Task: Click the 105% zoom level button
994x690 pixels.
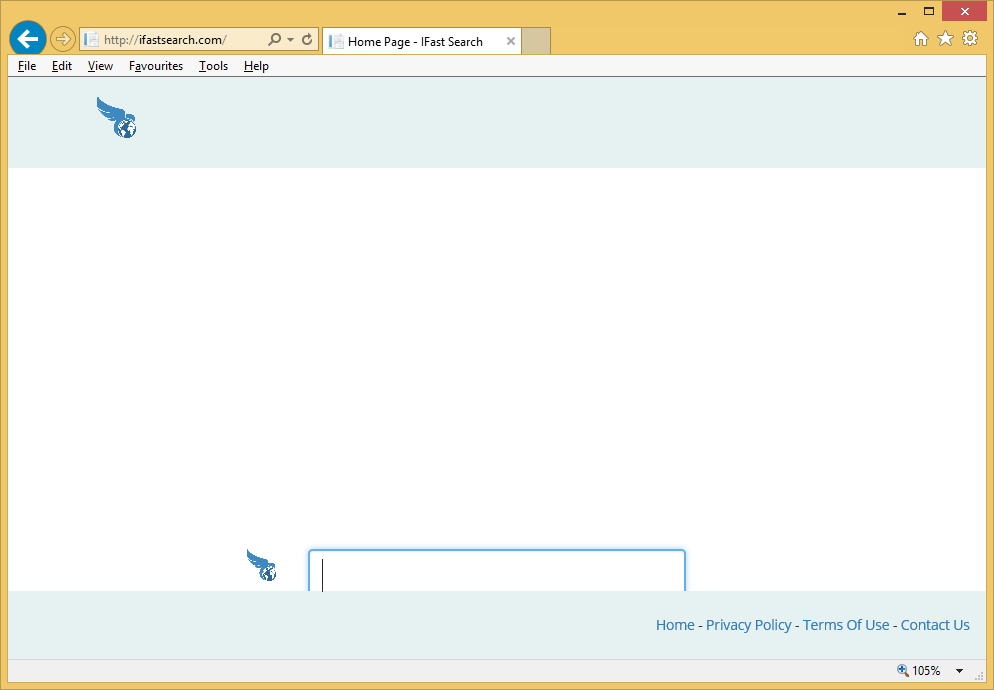Action: click(919, 671)
